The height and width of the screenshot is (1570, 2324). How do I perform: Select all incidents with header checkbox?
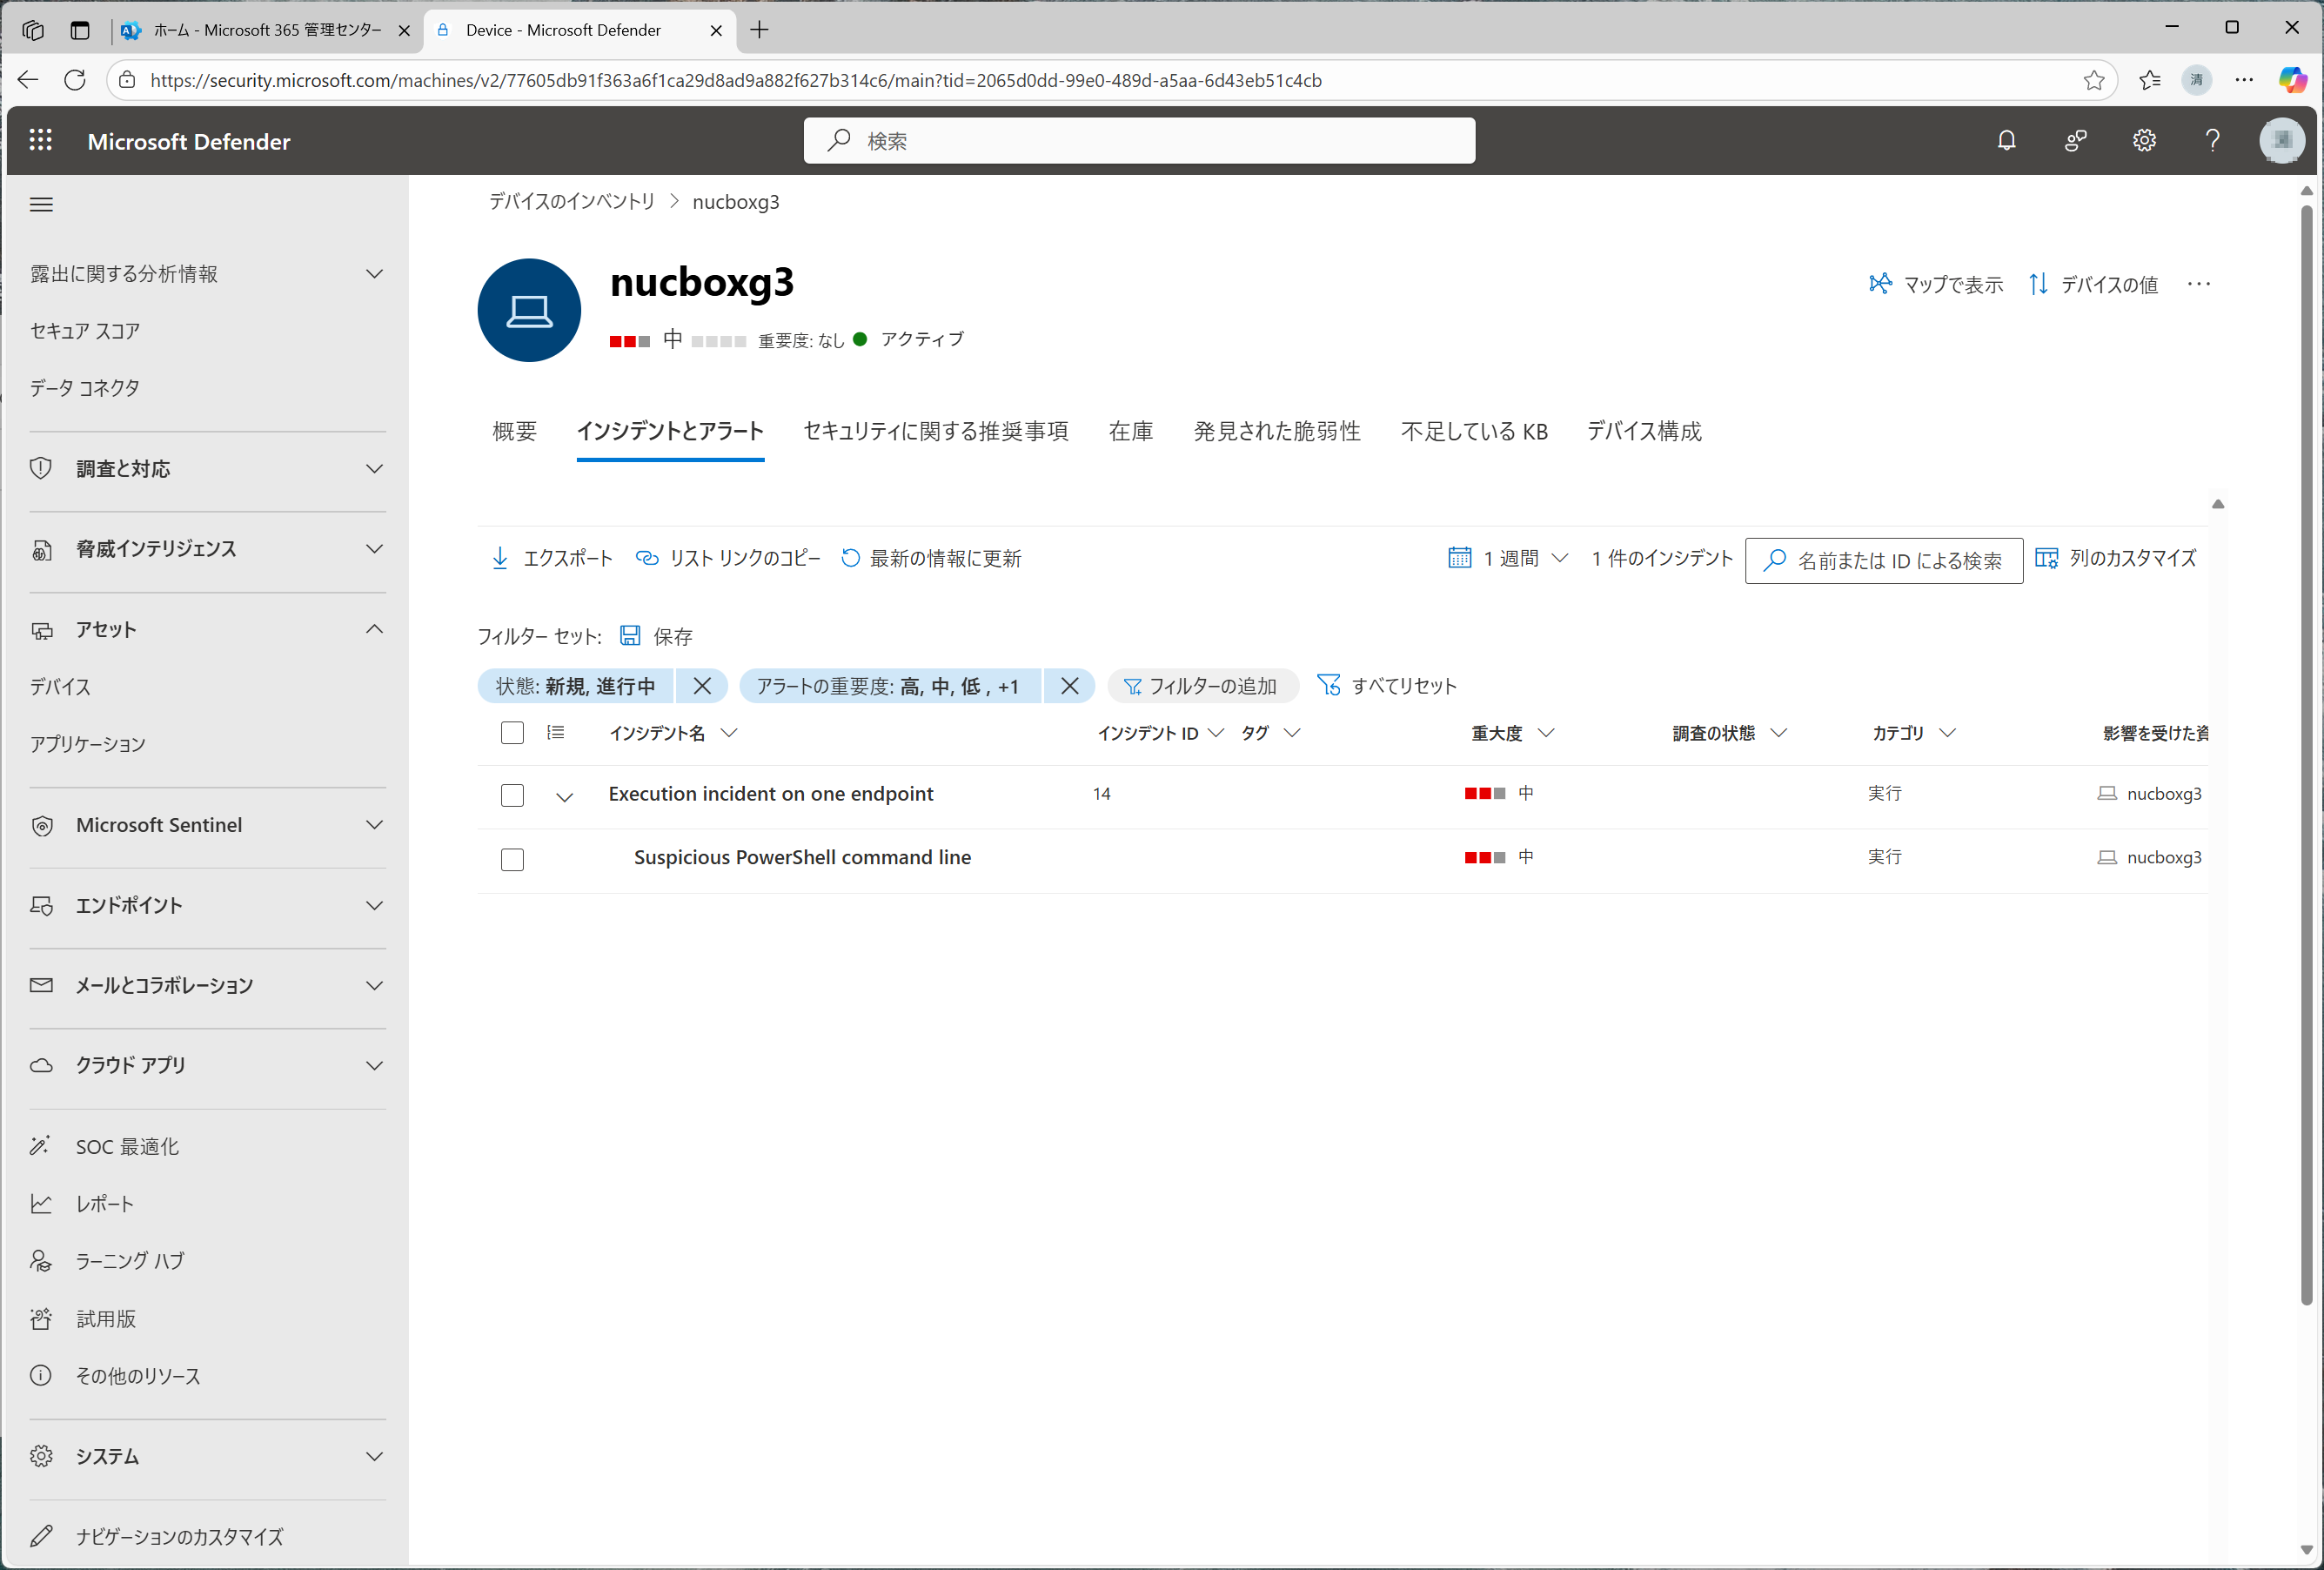(x=512, y=733)
